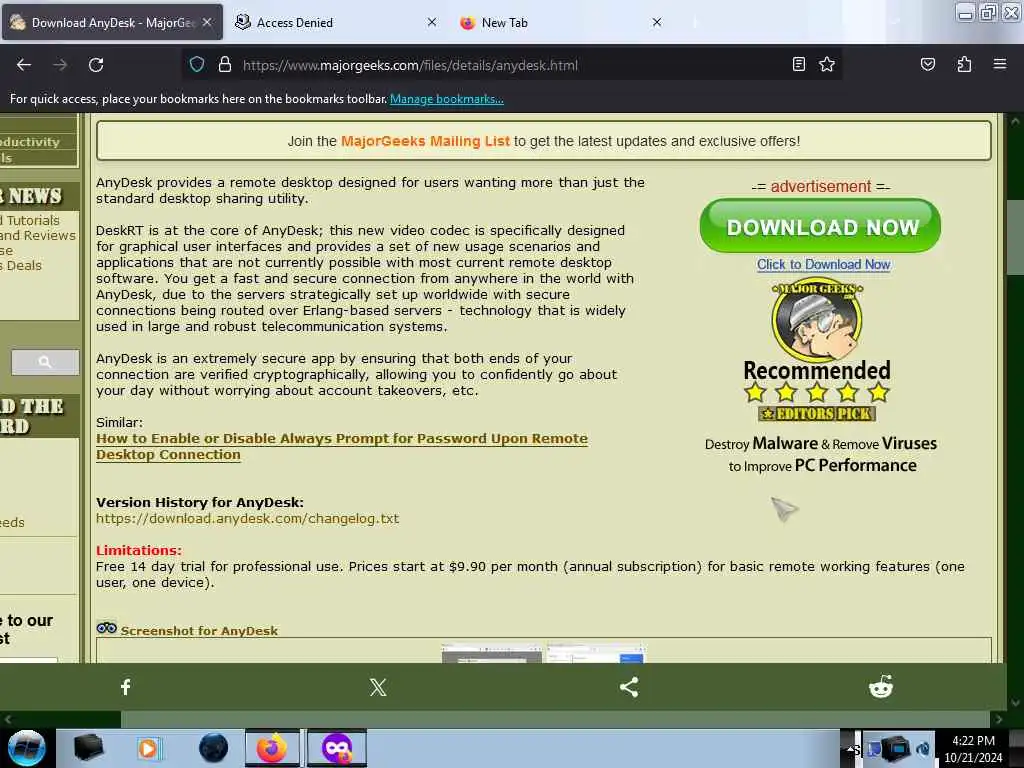The image size is (1024, 768).
Task: Open the Pocket save icon
Action: tap(927, 64)
